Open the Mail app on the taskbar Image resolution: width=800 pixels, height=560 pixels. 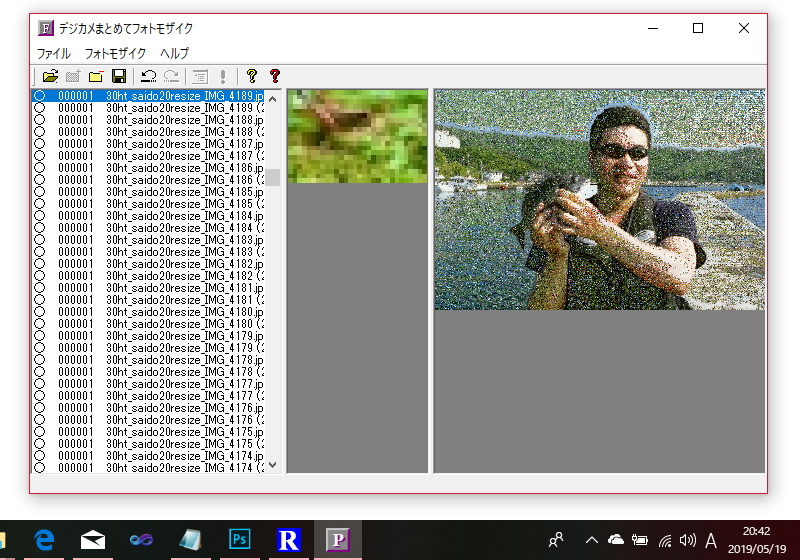93,540
